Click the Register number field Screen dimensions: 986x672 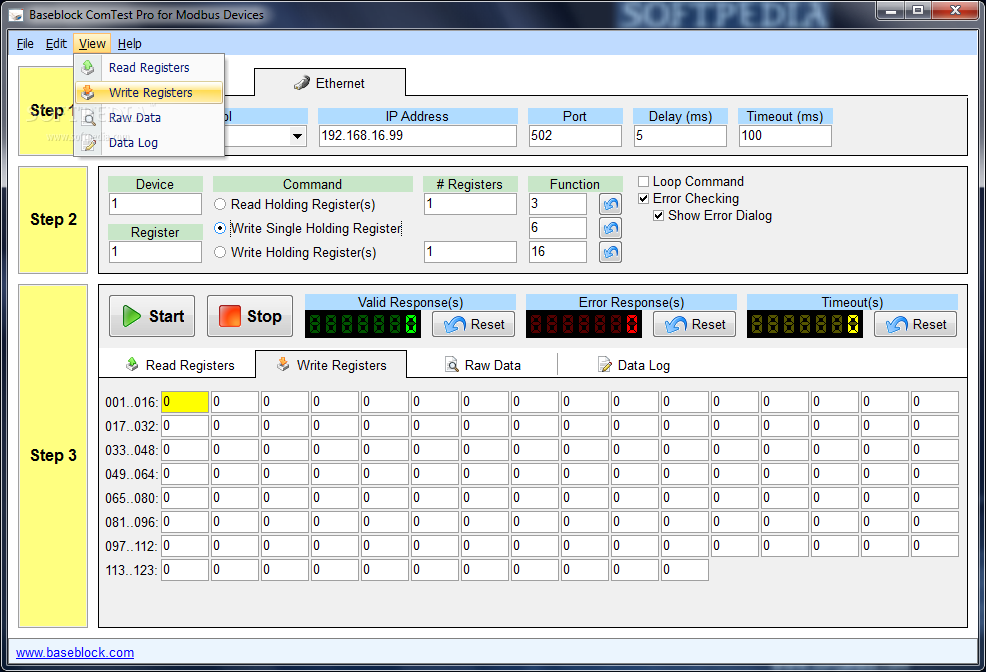tap(155, 252)
